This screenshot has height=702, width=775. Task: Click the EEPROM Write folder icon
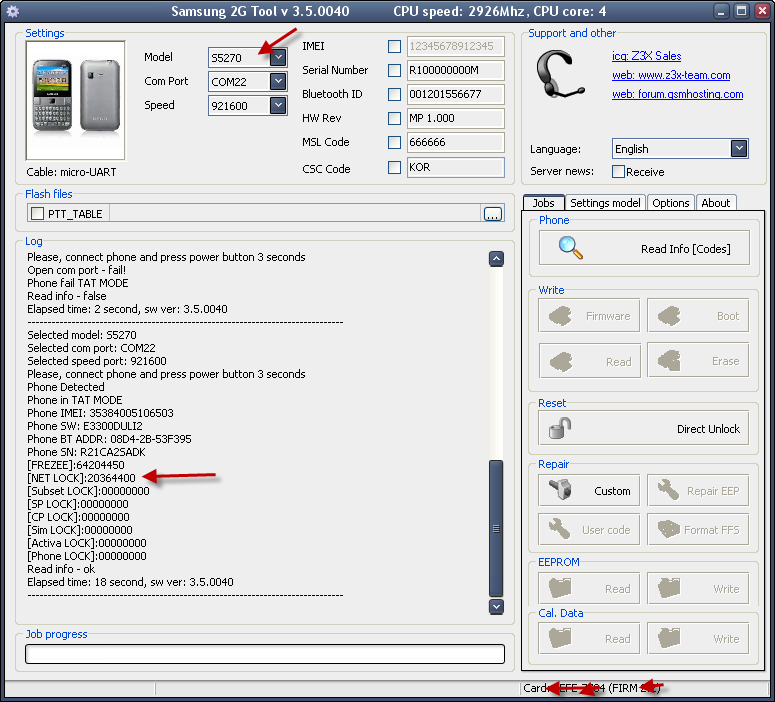click(x=669, y=588)
